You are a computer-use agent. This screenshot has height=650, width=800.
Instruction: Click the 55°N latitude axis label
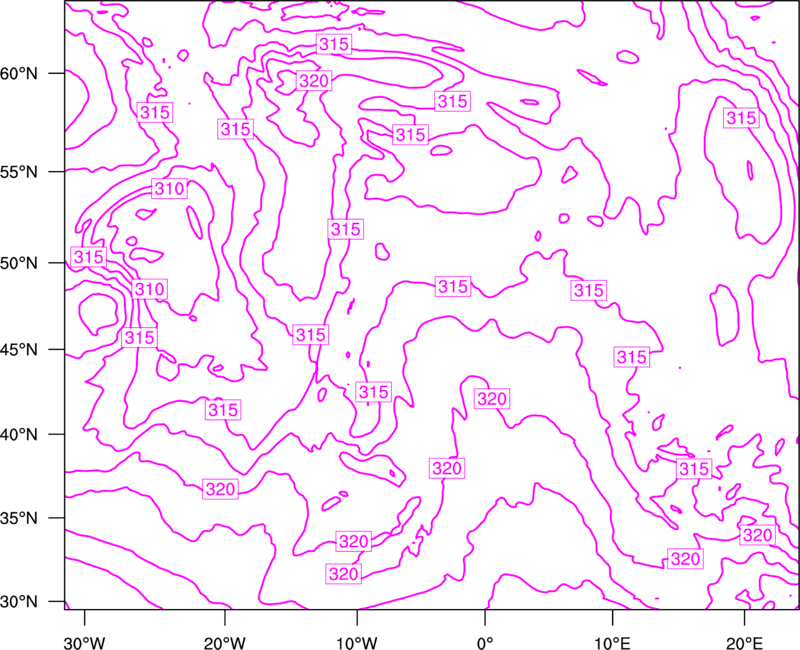pos(19,172)
